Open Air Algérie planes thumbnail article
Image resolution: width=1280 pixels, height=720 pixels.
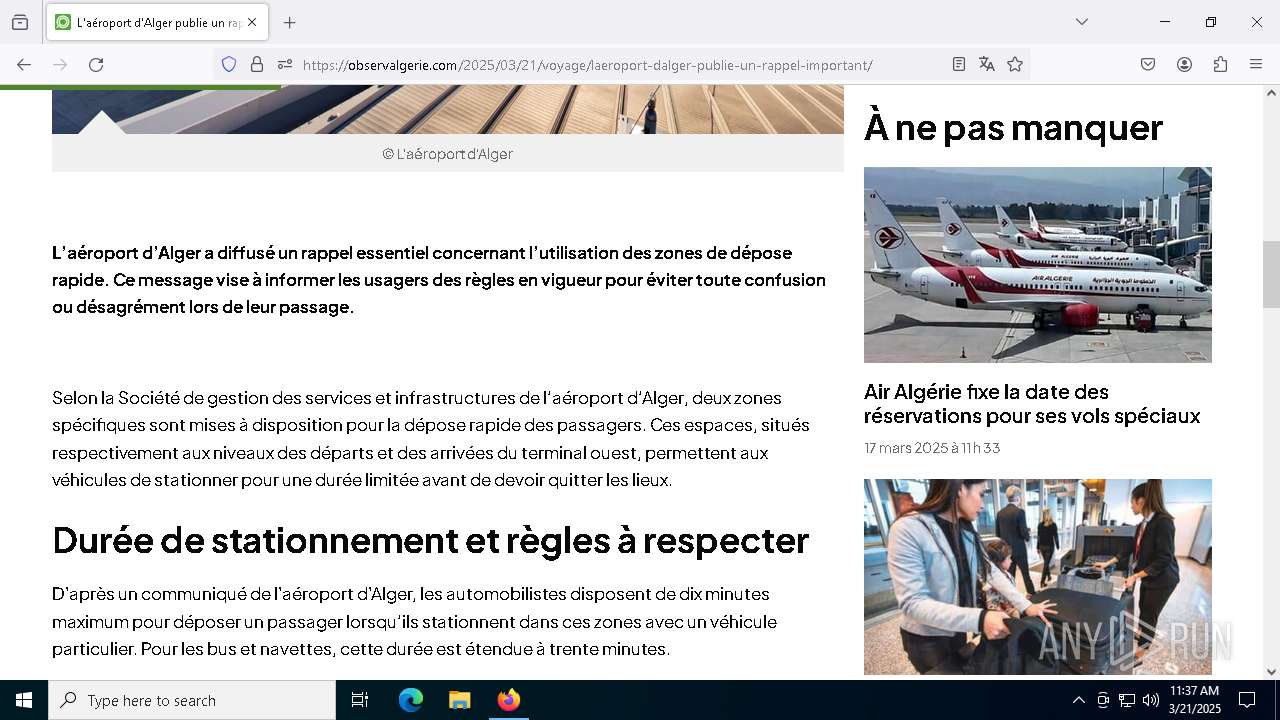click(x=1038, y=264)
